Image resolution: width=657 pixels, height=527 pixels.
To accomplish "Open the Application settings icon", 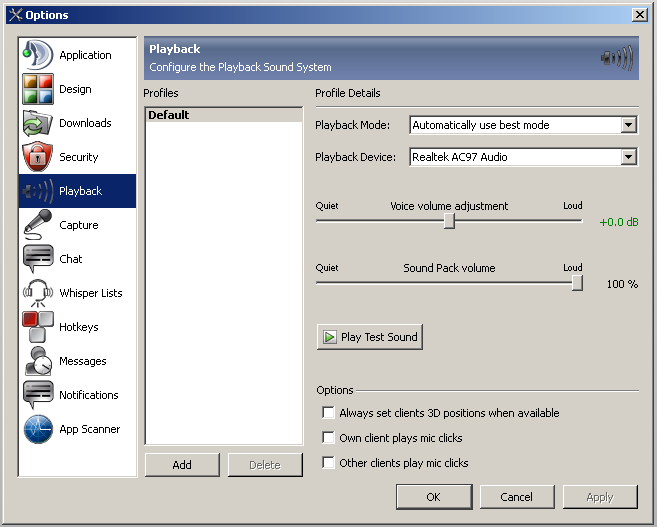I will 38,55.
